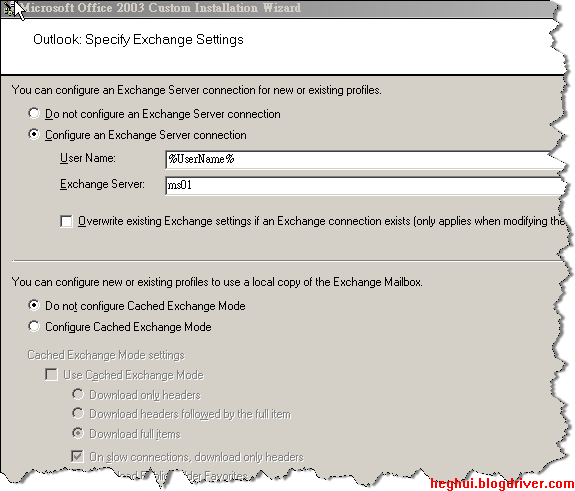Toggle 'On slow connections, download only headers'
Screen dimensions: 575x491
point(77,457)
